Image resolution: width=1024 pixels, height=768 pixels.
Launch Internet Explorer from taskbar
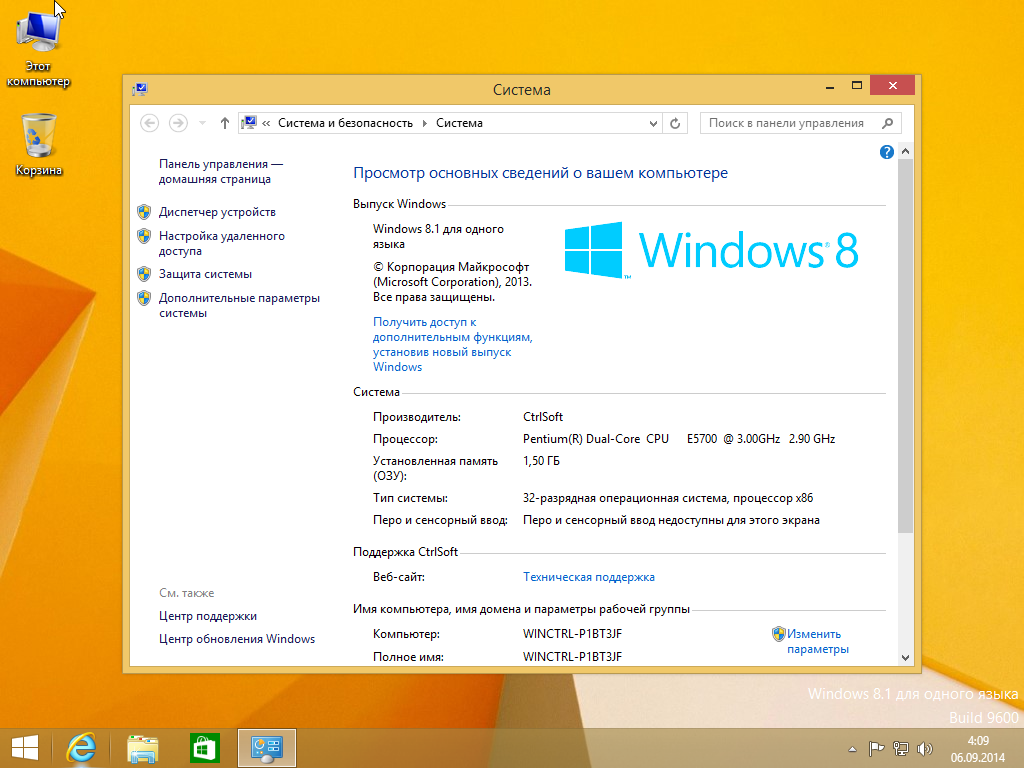82,748
